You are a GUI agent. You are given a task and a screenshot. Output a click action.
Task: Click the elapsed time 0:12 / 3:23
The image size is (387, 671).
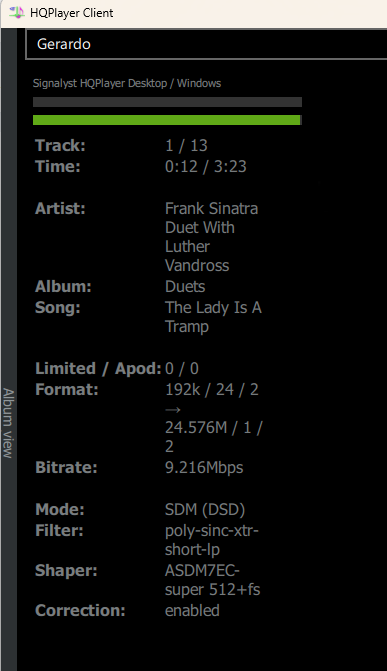206,166
